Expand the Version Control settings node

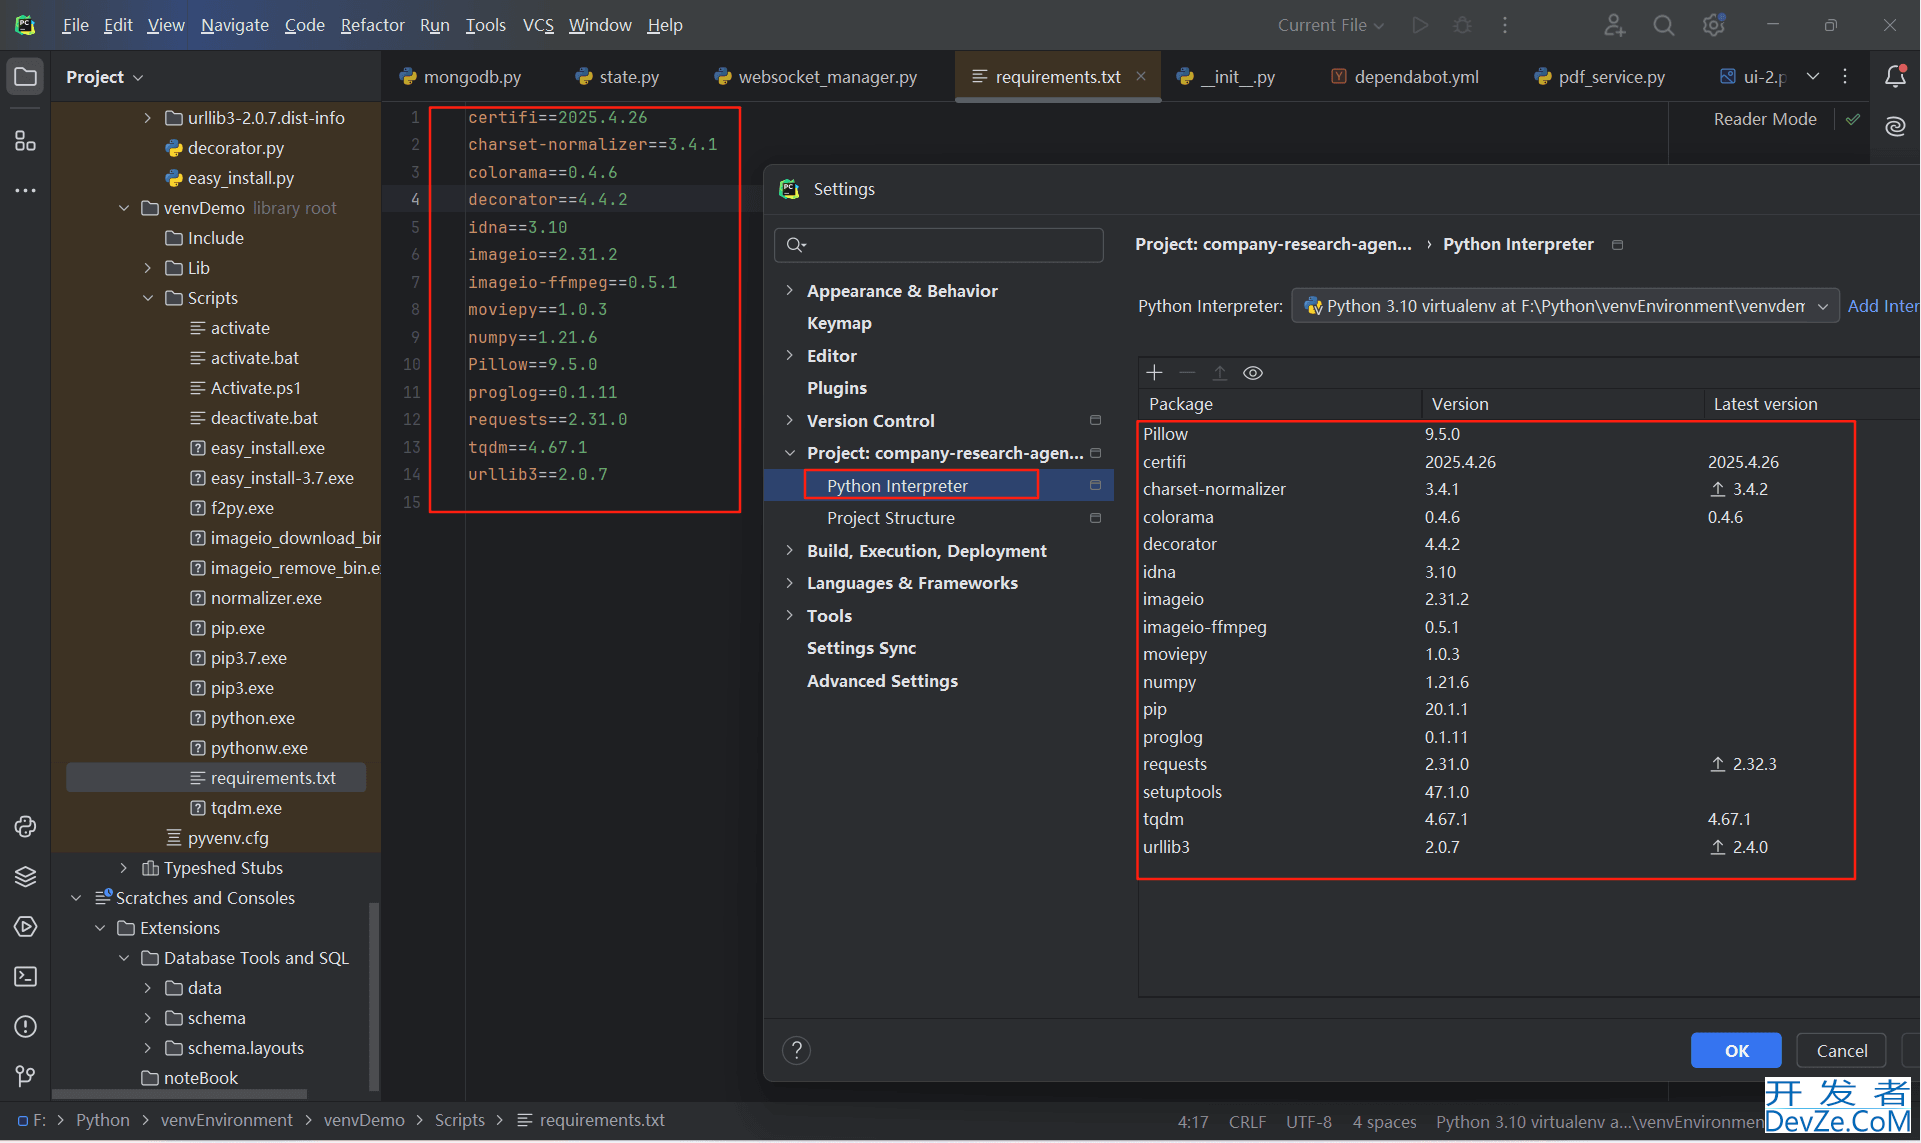pos(789,421)
